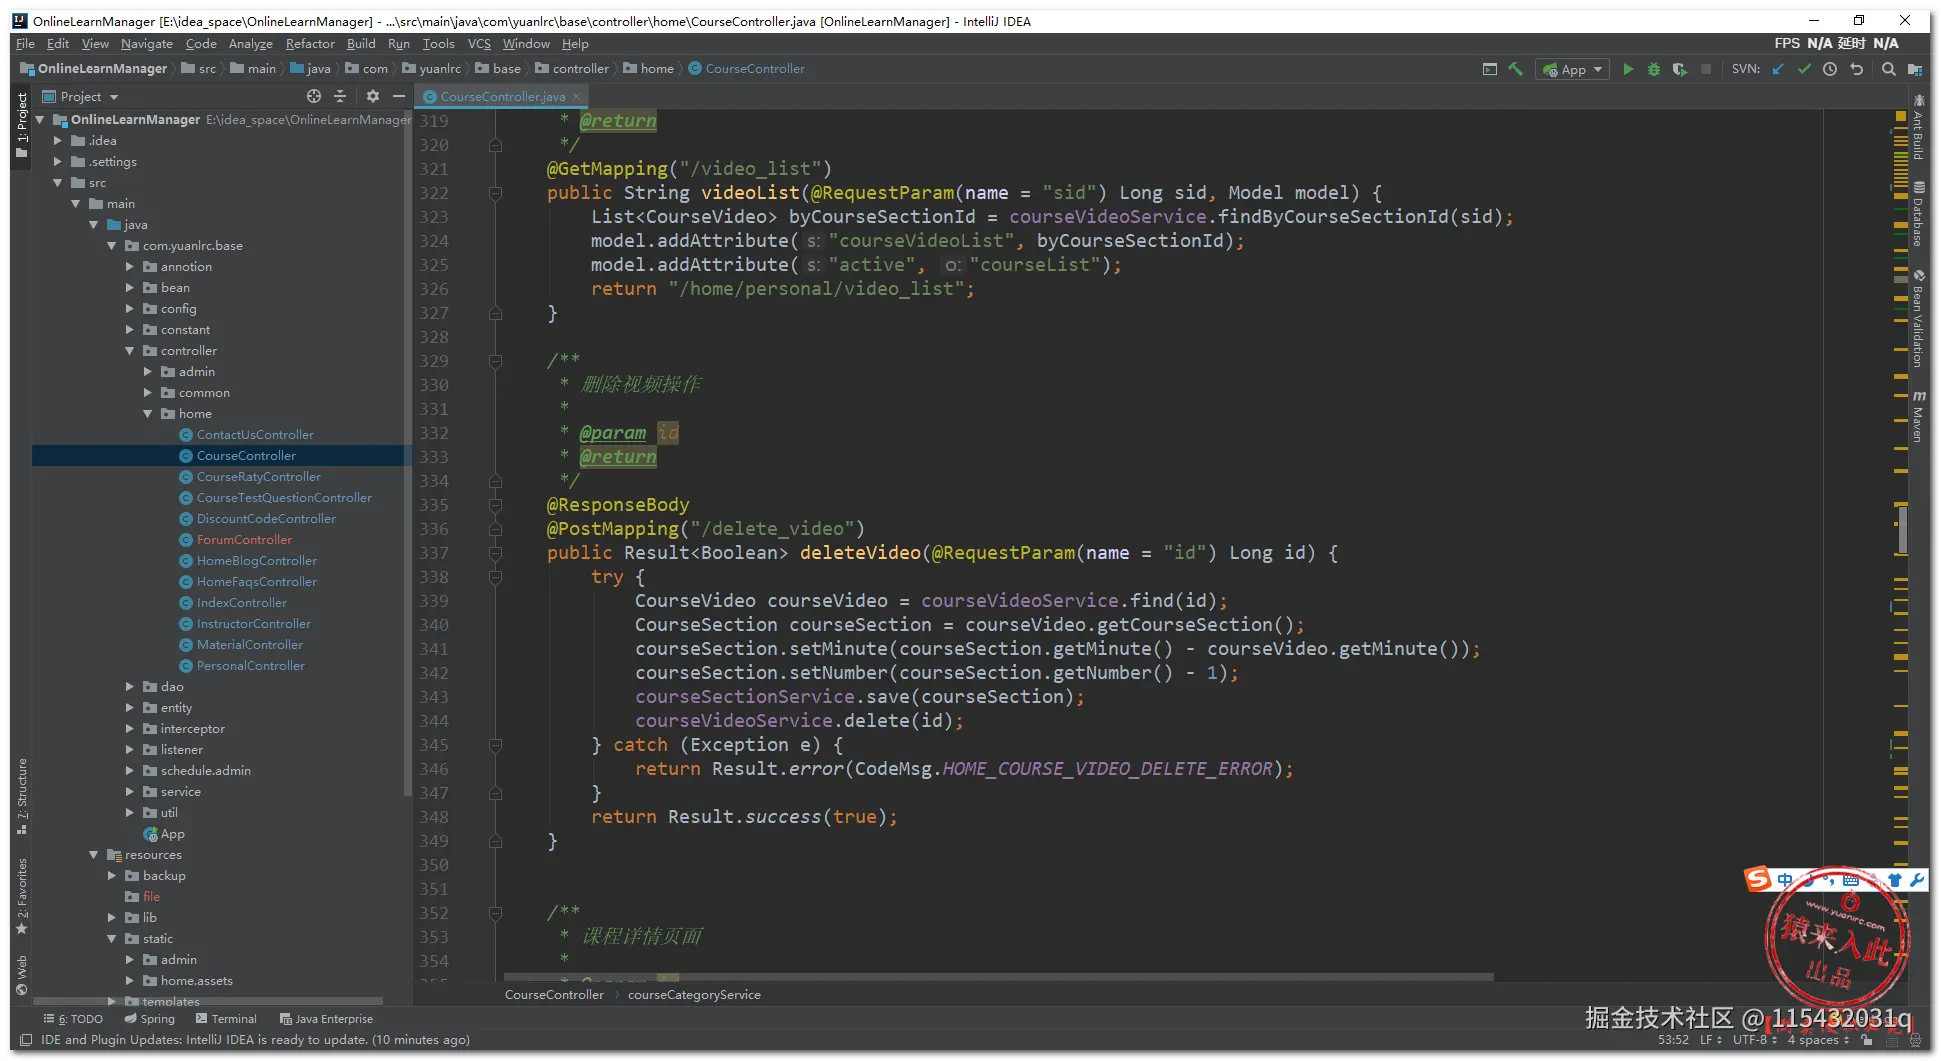
Task: Select CourseRatyController in the project tree
Action: click(x=258, y=477)
